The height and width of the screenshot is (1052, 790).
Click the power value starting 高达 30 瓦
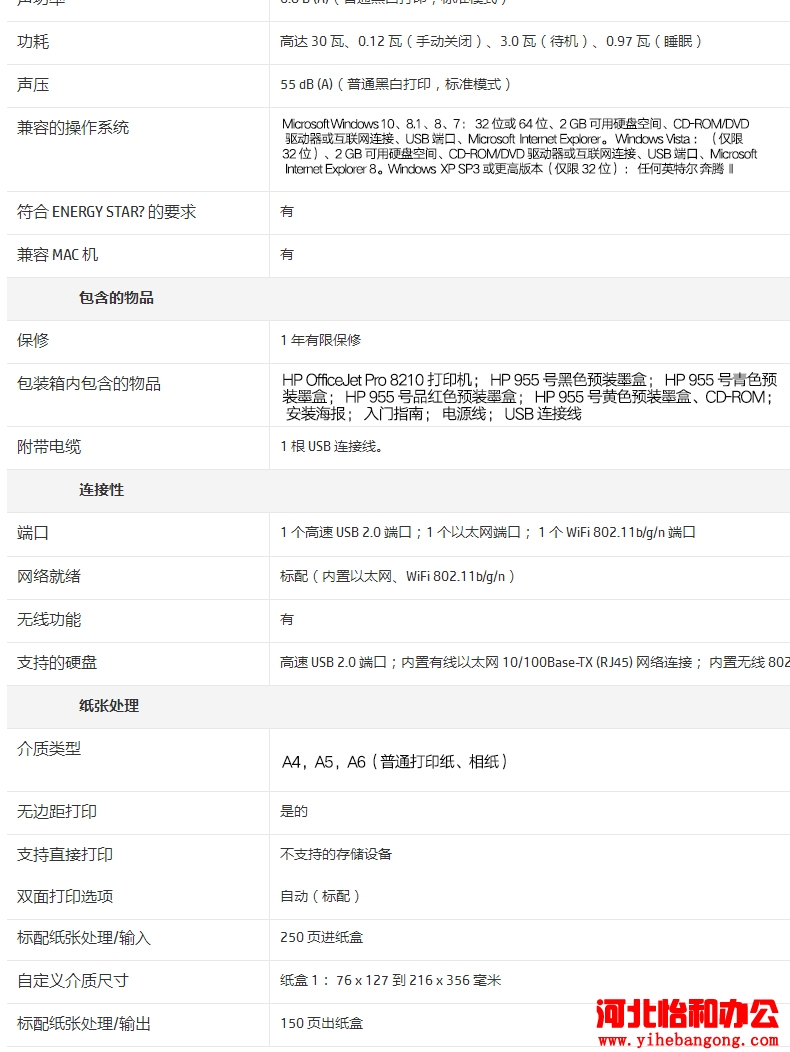click(x=491, y=42)
